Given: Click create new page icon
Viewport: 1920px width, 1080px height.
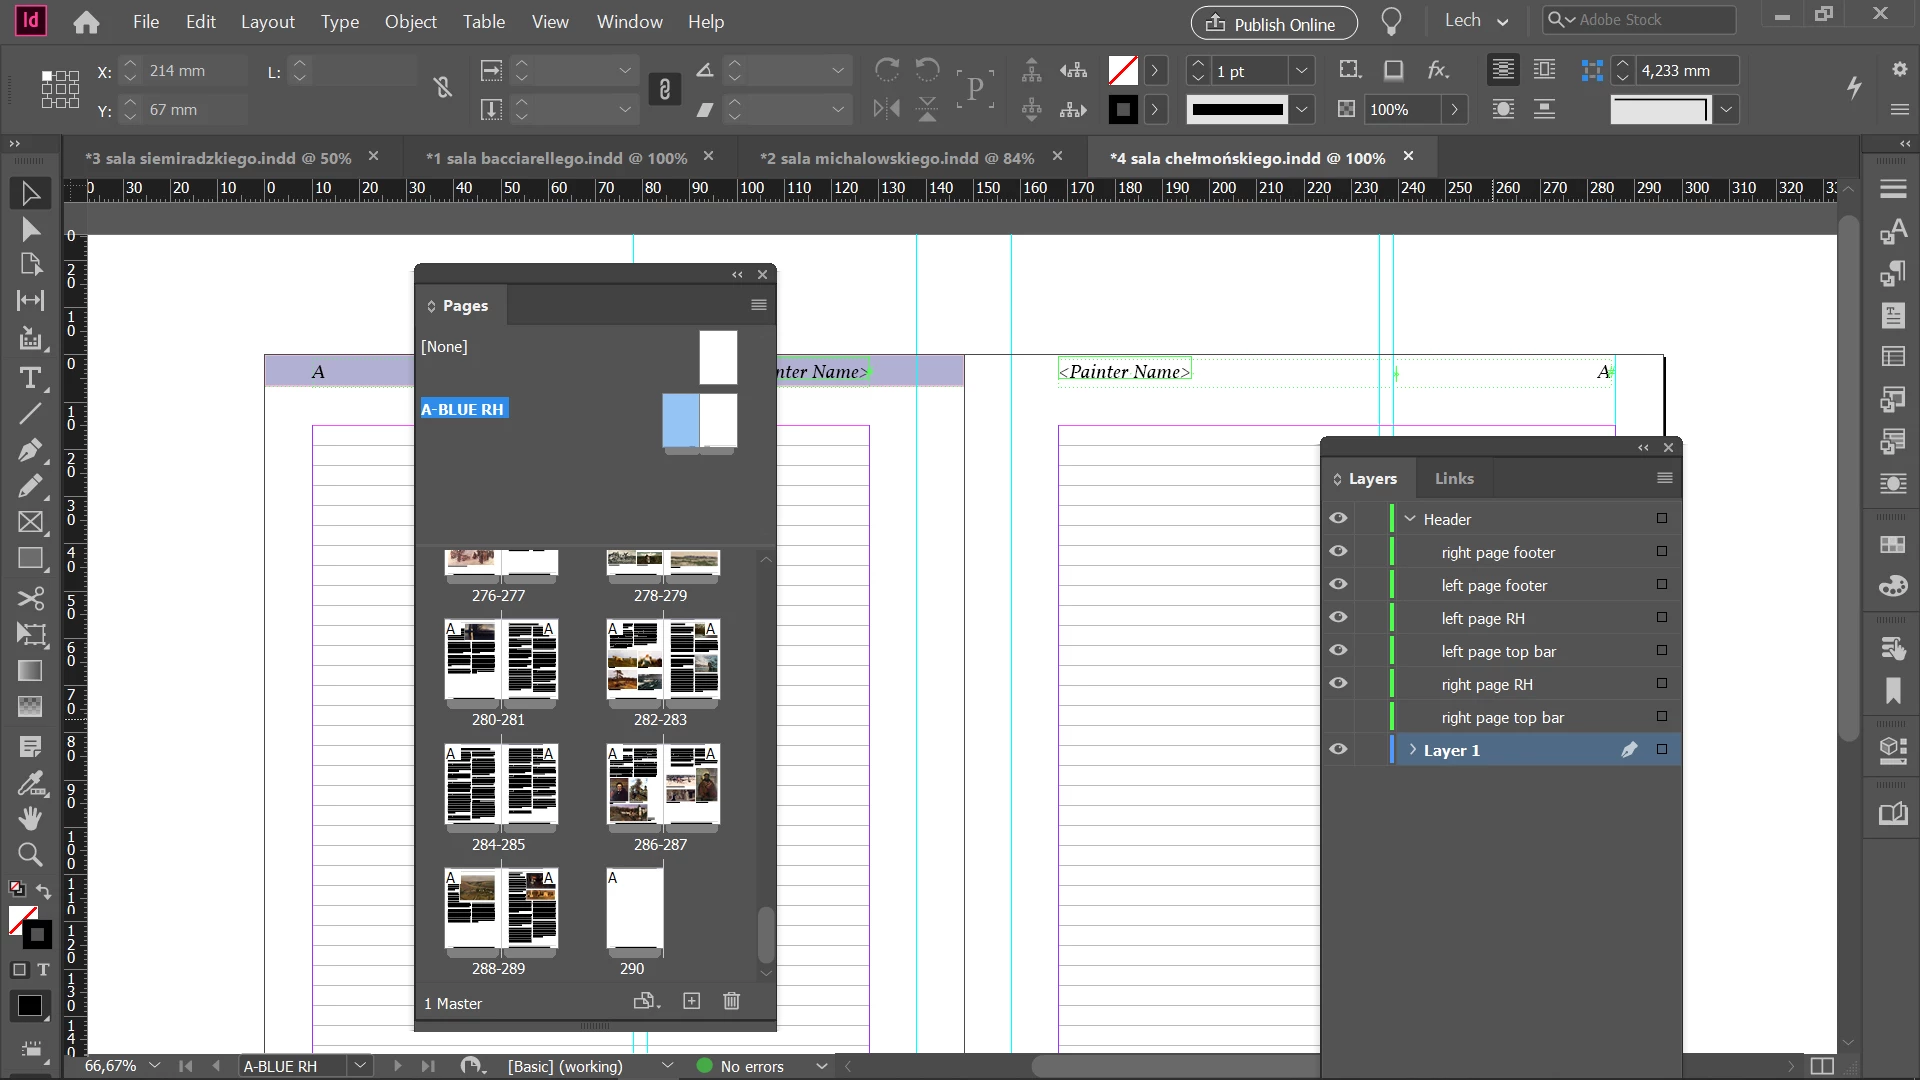Looking at the screenshot, I should click(x=691, y=1001).
